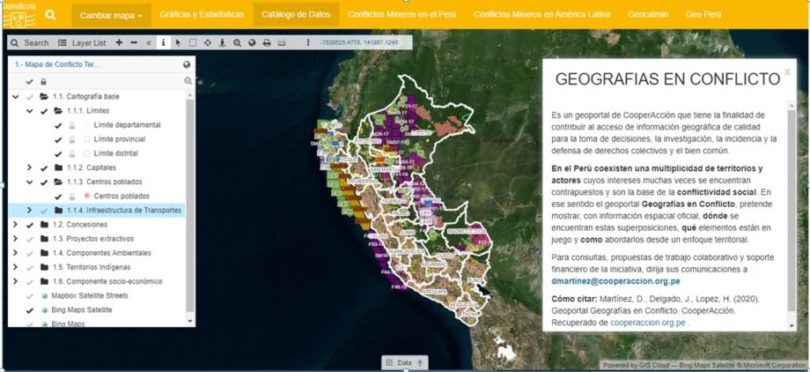
Task: Toggle Centros poblados layer visibility check
Action: tap(58, 196)
